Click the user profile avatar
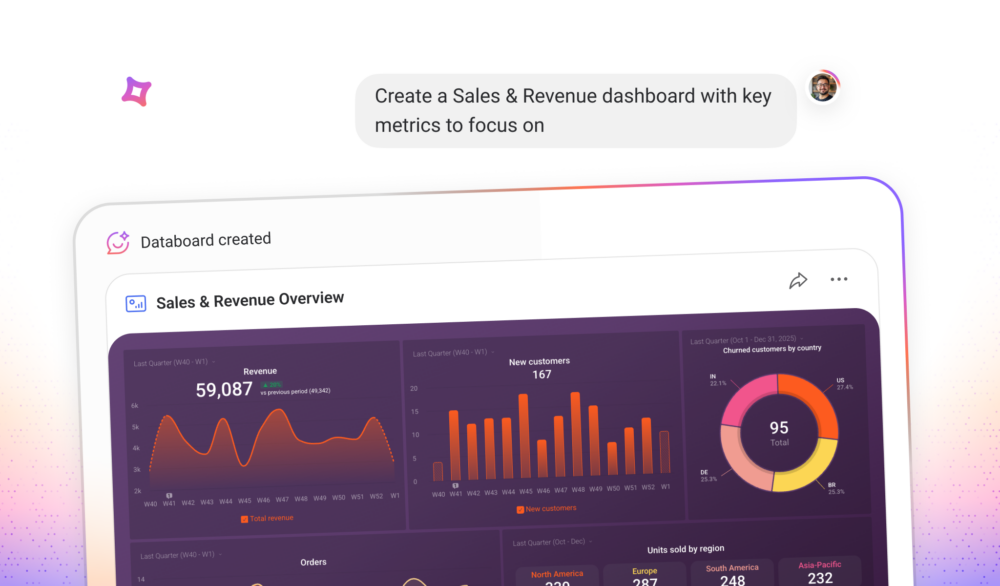 (x=823, y=87)
